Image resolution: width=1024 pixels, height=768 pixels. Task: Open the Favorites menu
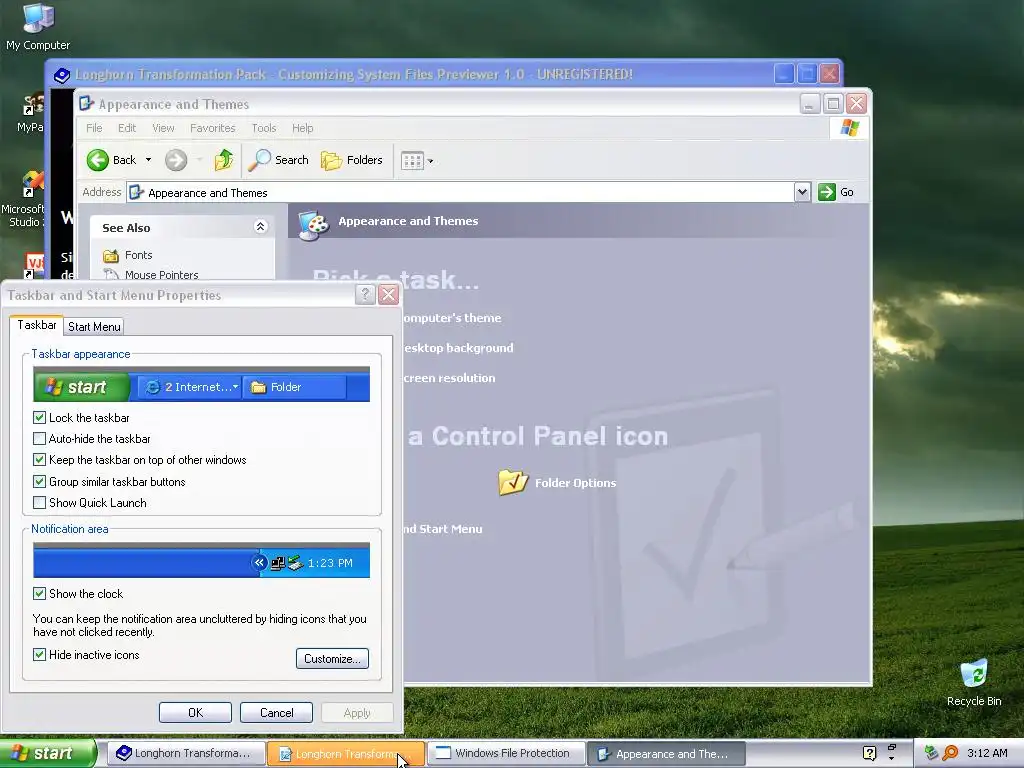(x=212, y=128)
